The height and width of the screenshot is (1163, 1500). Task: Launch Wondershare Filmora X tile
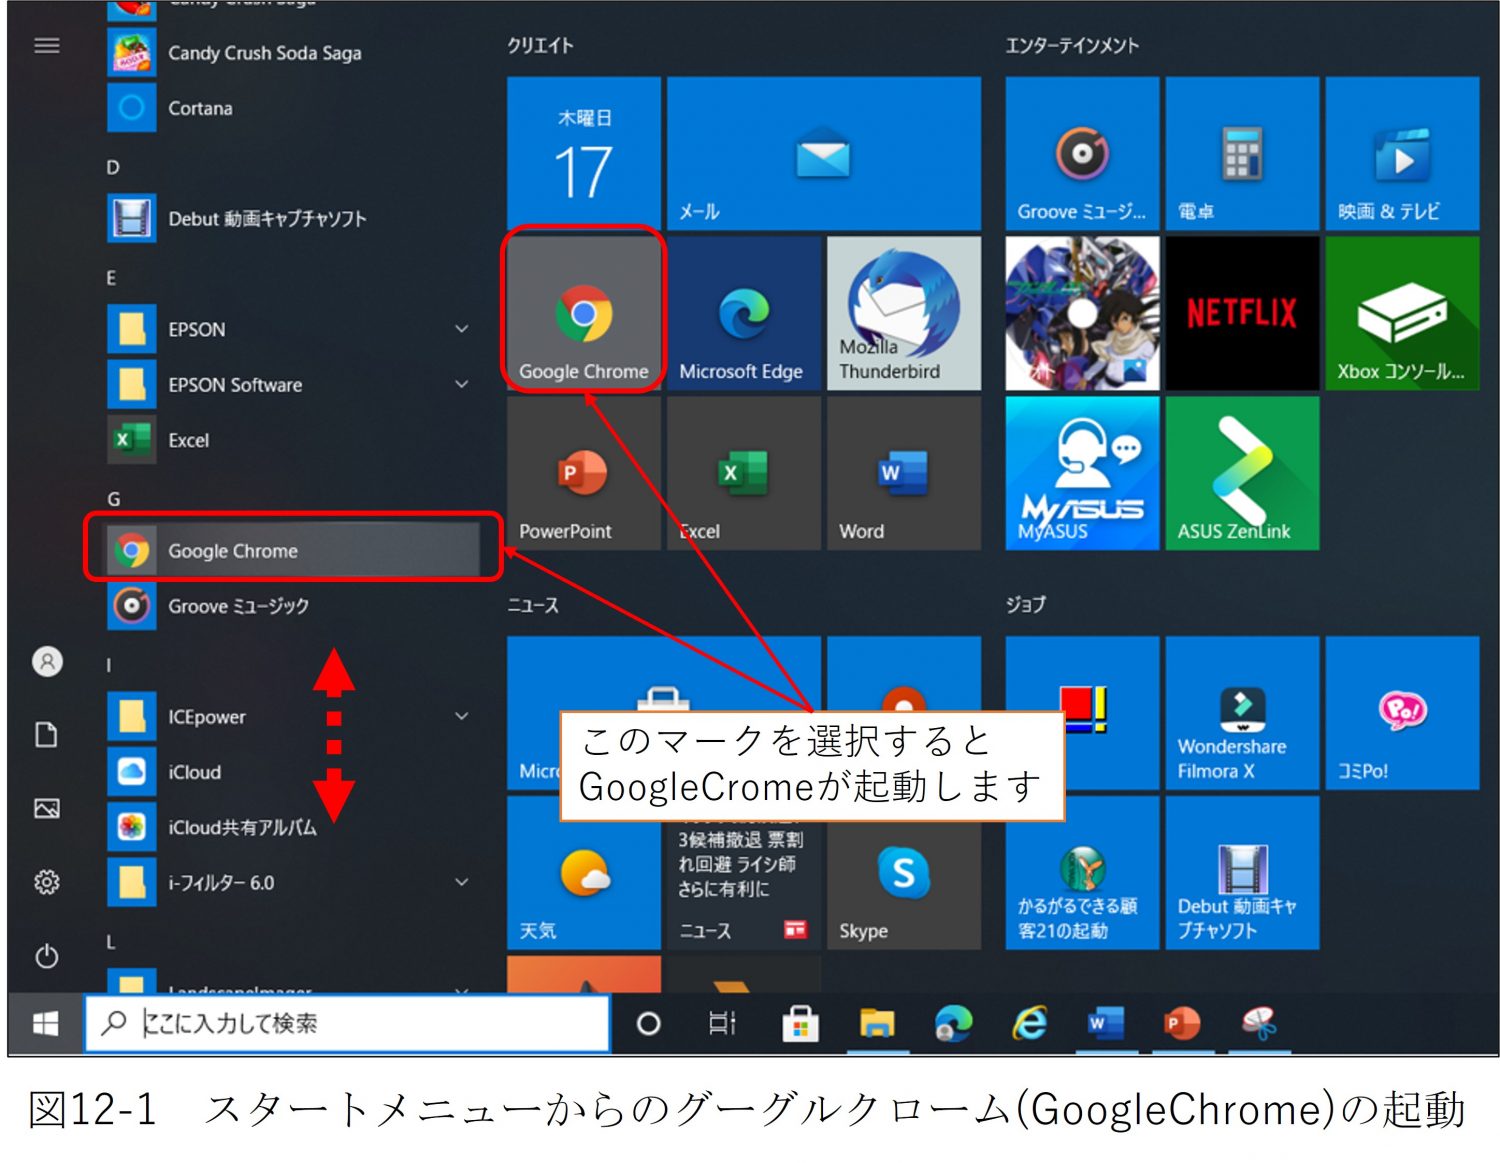[1242, 713]
